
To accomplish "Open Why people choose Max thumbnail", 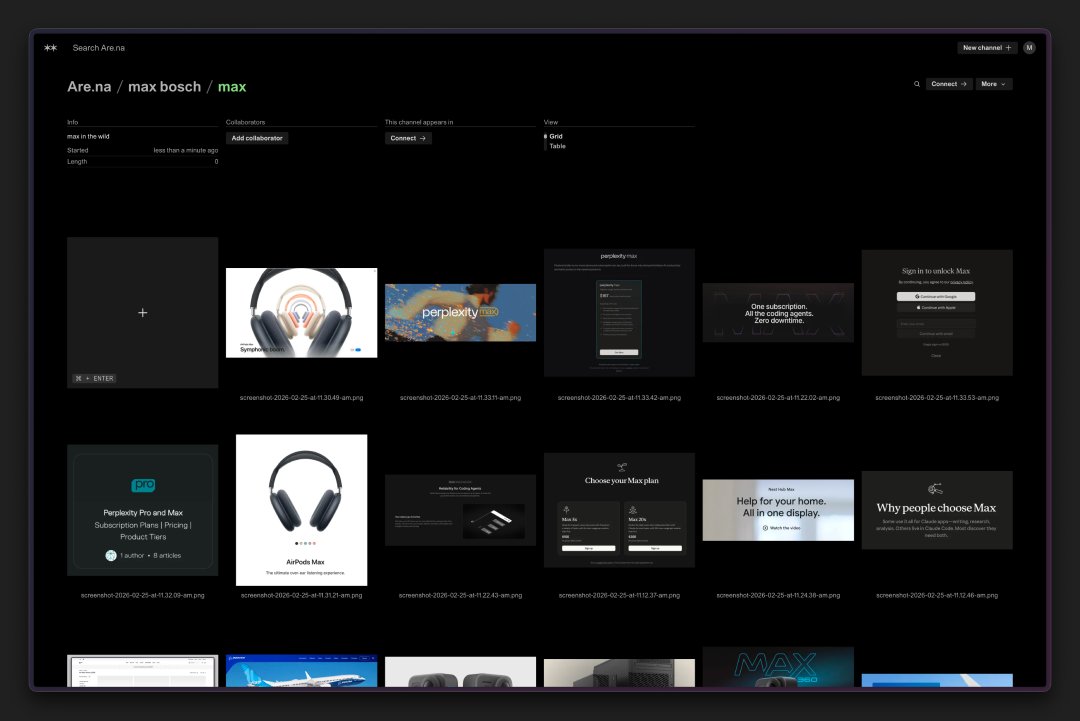I will tap(937, 510).
